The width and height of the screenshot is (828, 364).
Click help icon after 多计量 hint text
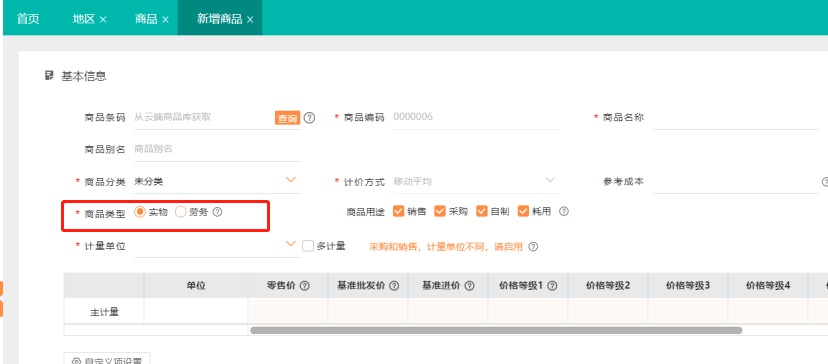click(x=533, y=247)
